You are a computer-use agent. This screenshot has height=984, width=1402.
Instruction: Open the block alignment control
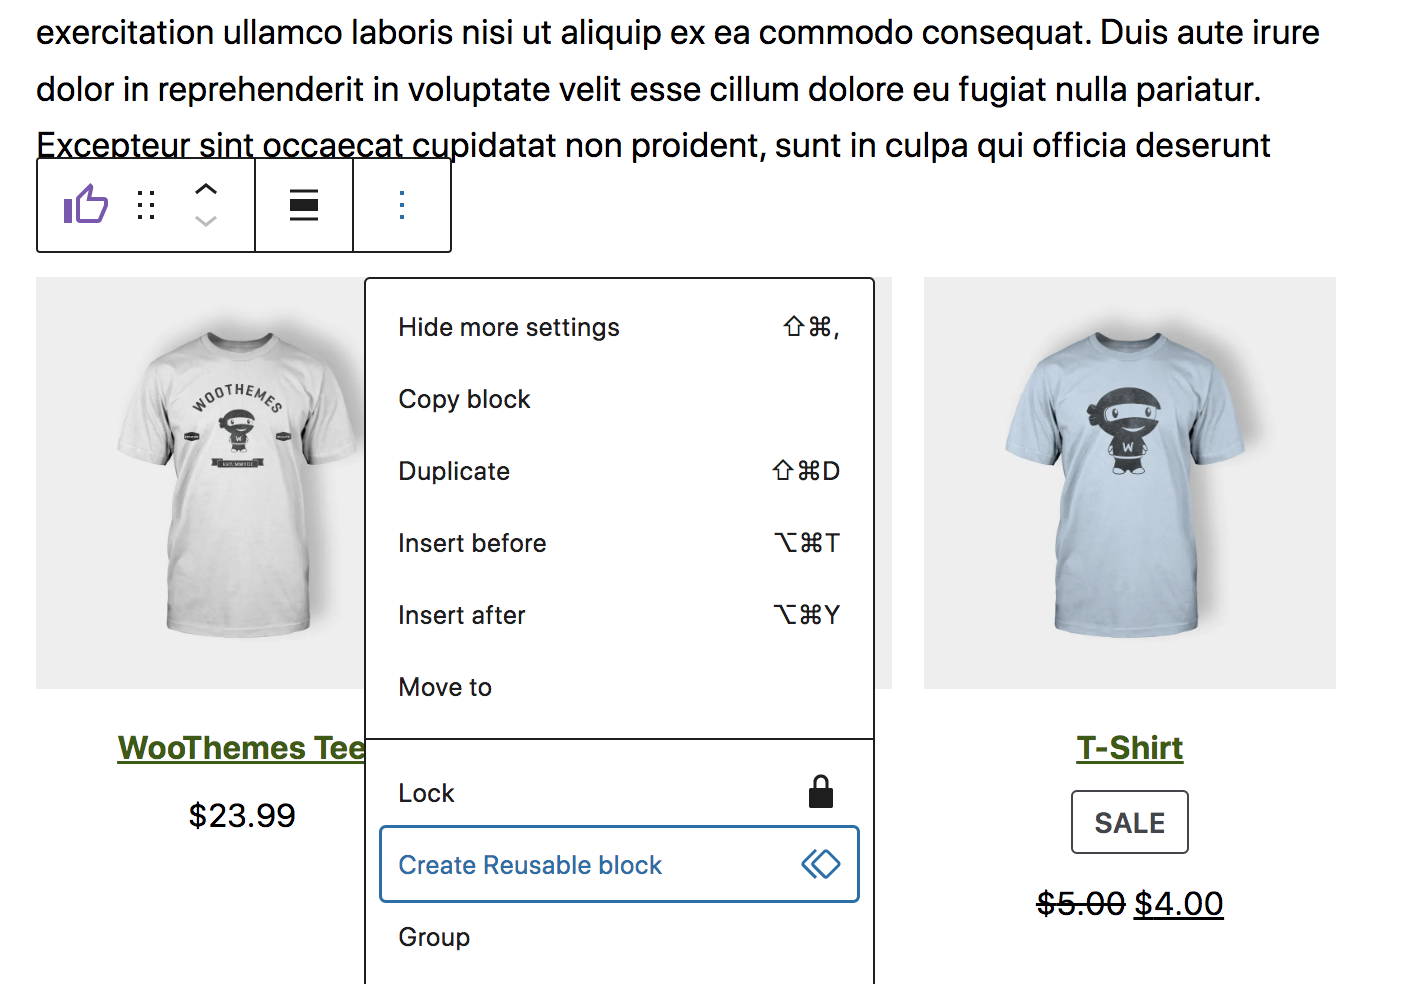[304, 205]
